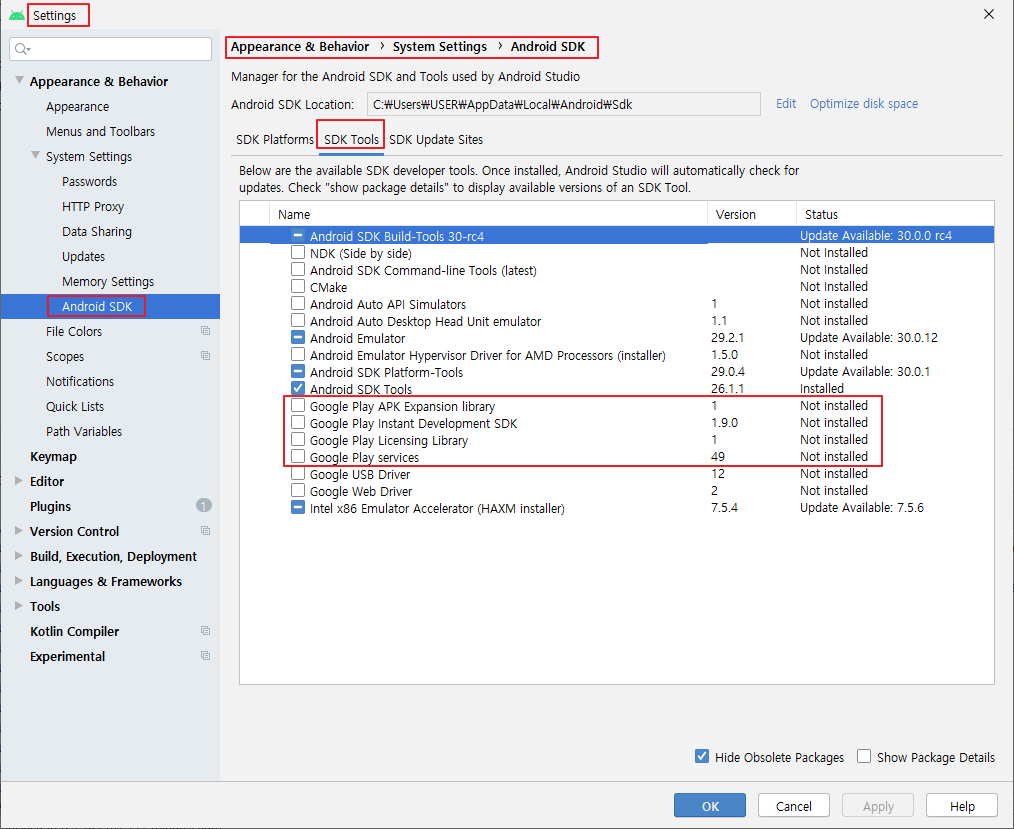Screen dimensions: 1014x829
Task: Click the Cancel button
Action: point(793,806)
